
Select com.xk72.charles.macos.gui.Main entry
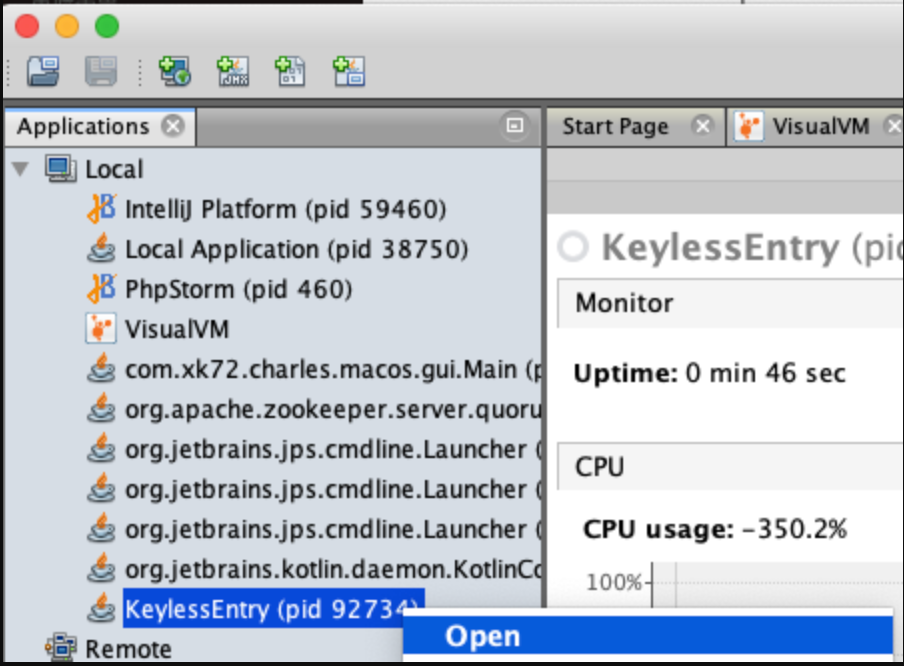pyautogui.click(x=333, y=370)
